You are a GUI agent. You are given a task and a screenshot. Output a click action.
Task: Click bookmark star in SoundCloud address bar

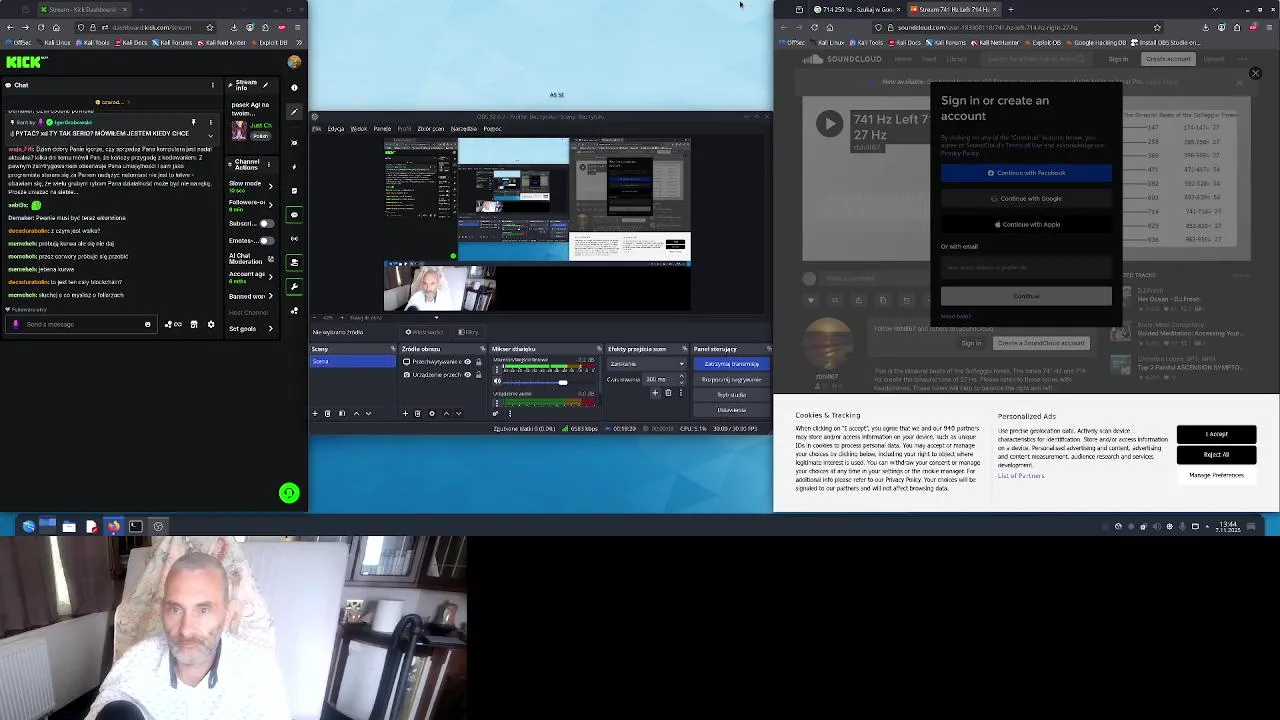click(1157, 28)
